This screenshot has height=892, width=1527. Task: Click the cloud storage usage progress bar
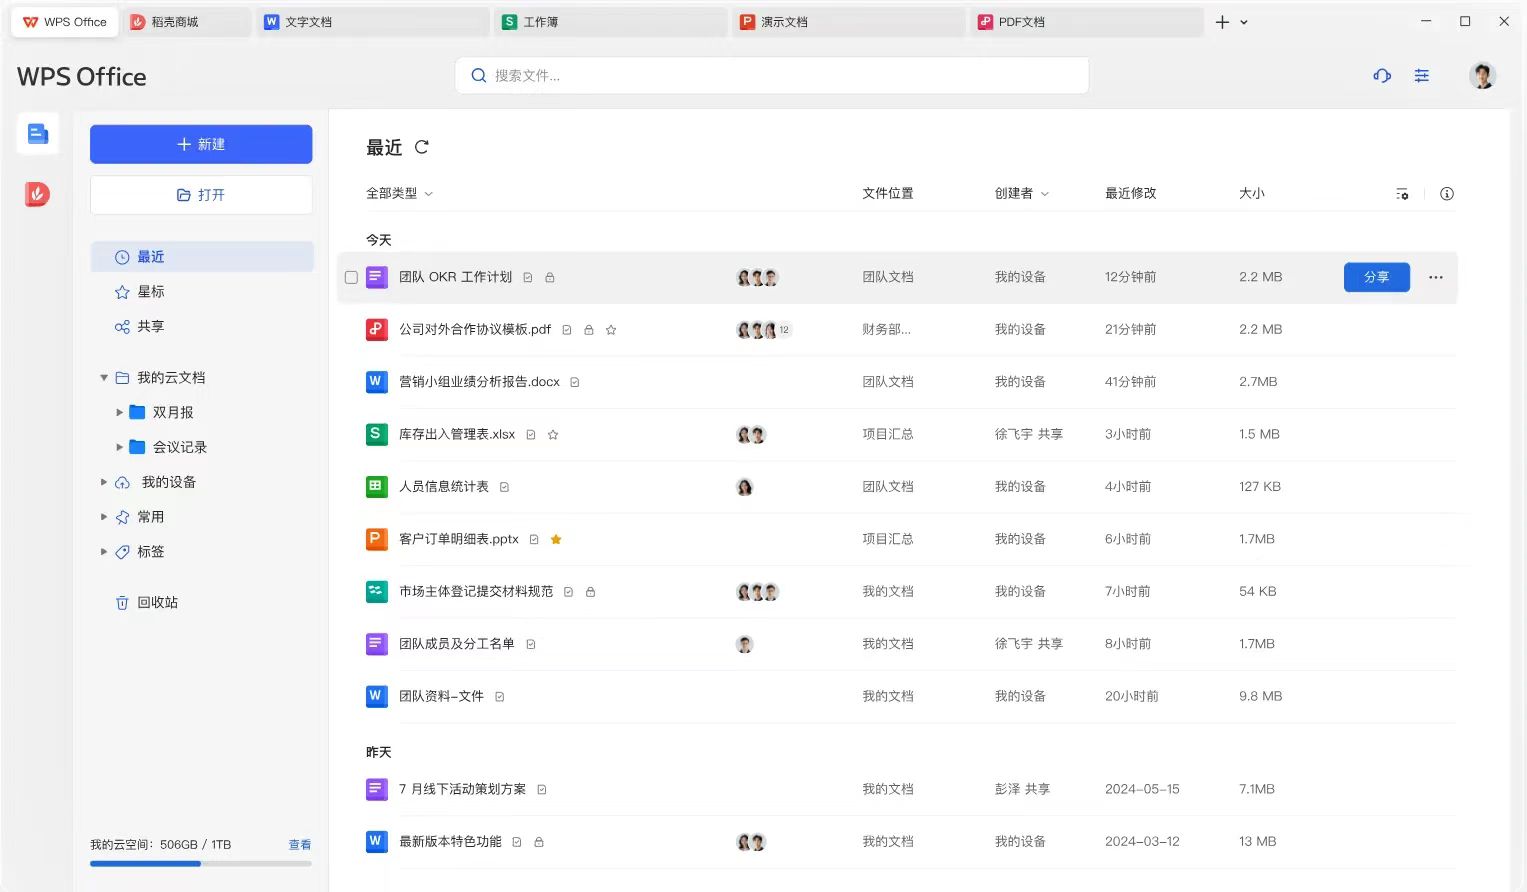[200, 863]
